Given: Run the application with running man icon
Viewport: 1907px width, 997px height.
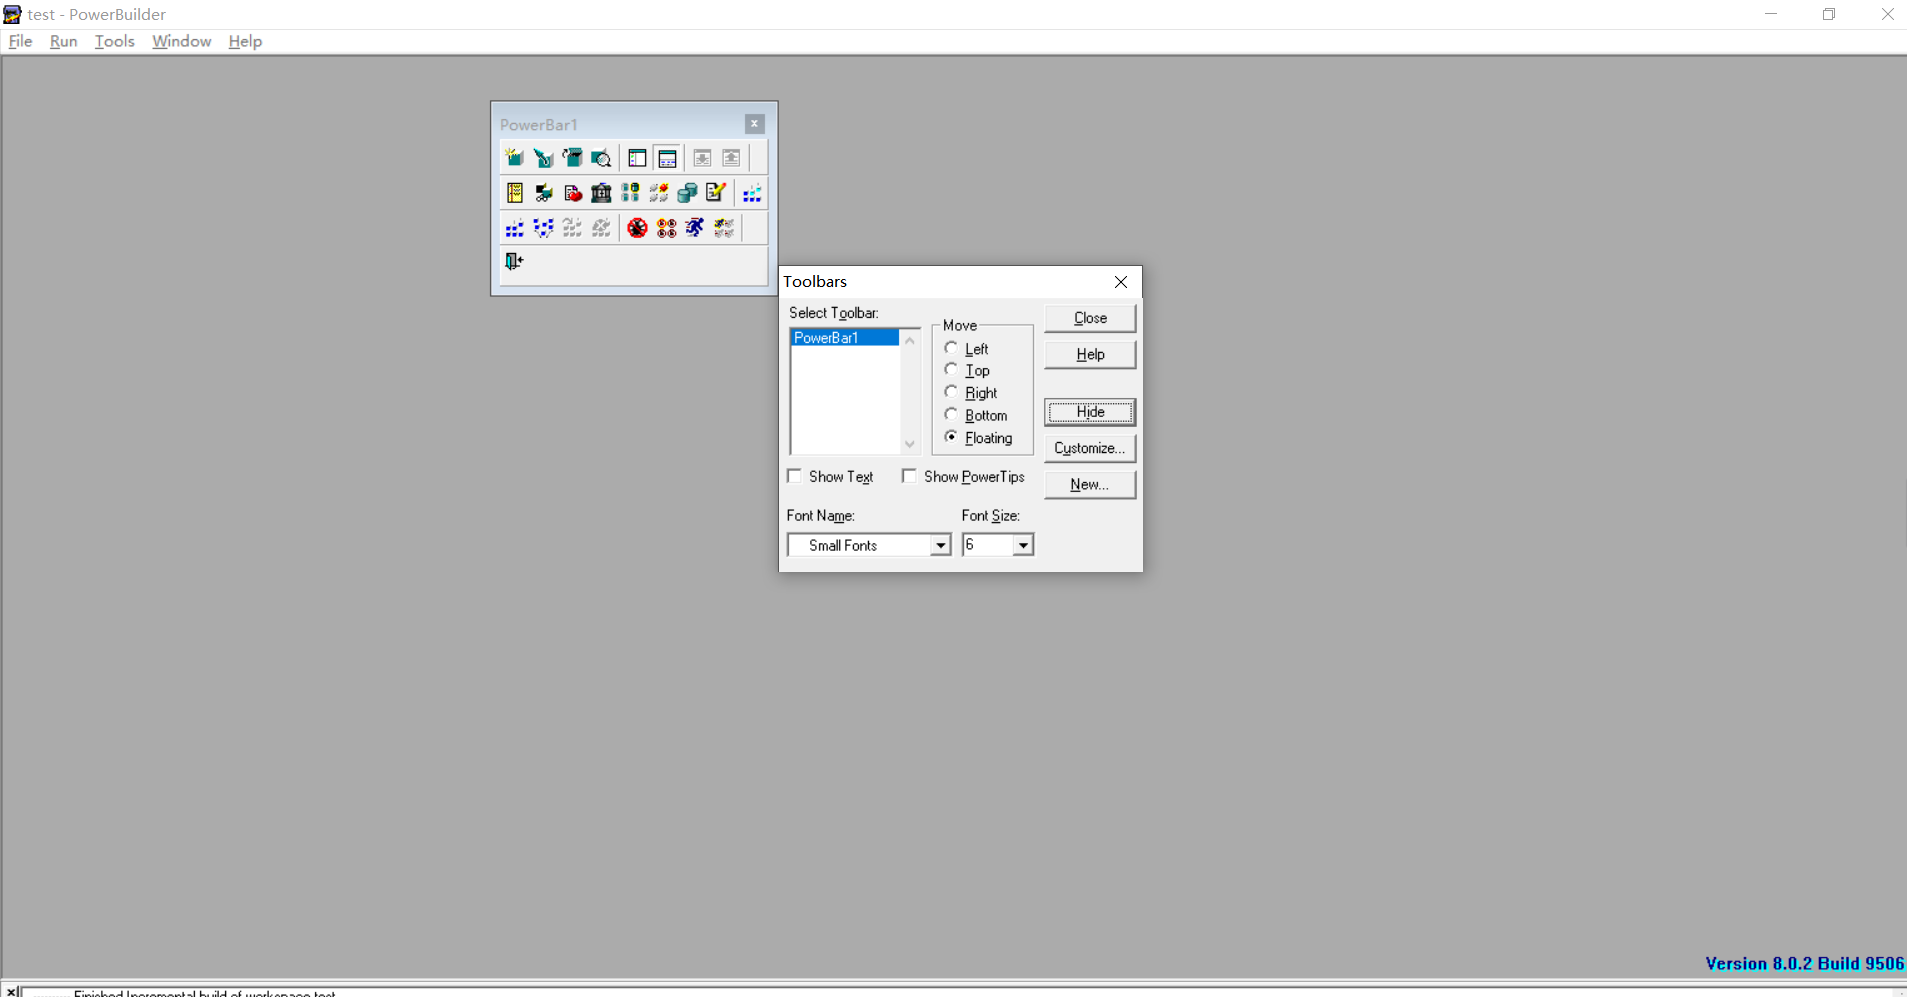Looking at the screenshot, I should [695, 228].
